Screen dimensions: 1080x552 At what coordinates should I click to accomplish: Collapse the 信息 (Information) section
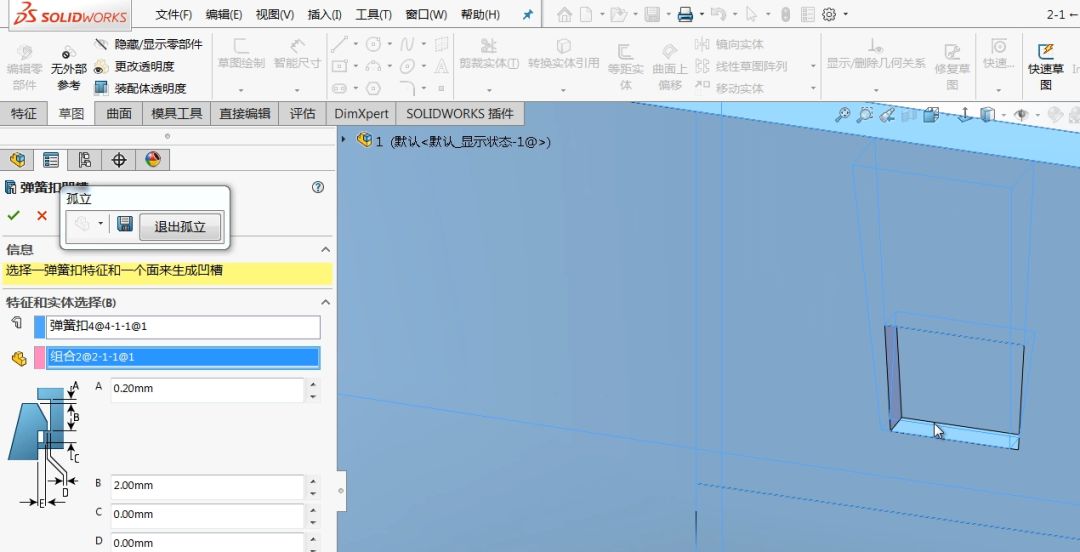tap(326, 249)
